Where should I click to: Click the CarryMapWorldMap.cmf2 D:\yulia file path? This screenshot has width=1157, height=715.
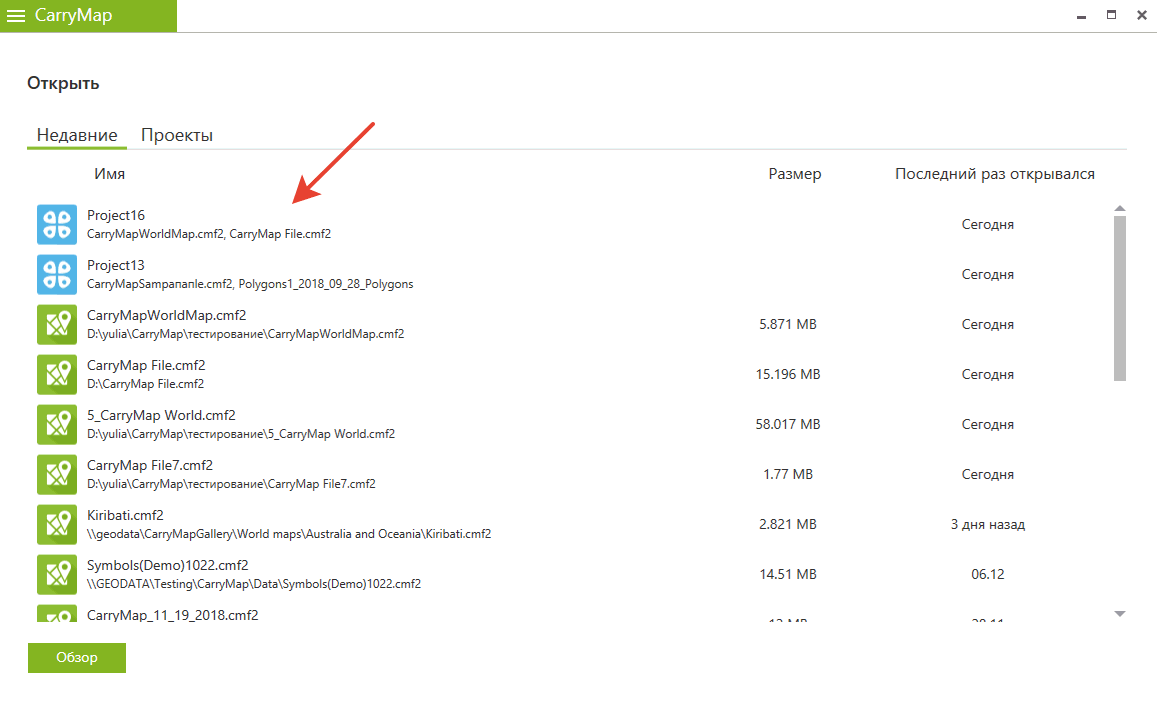246,334
